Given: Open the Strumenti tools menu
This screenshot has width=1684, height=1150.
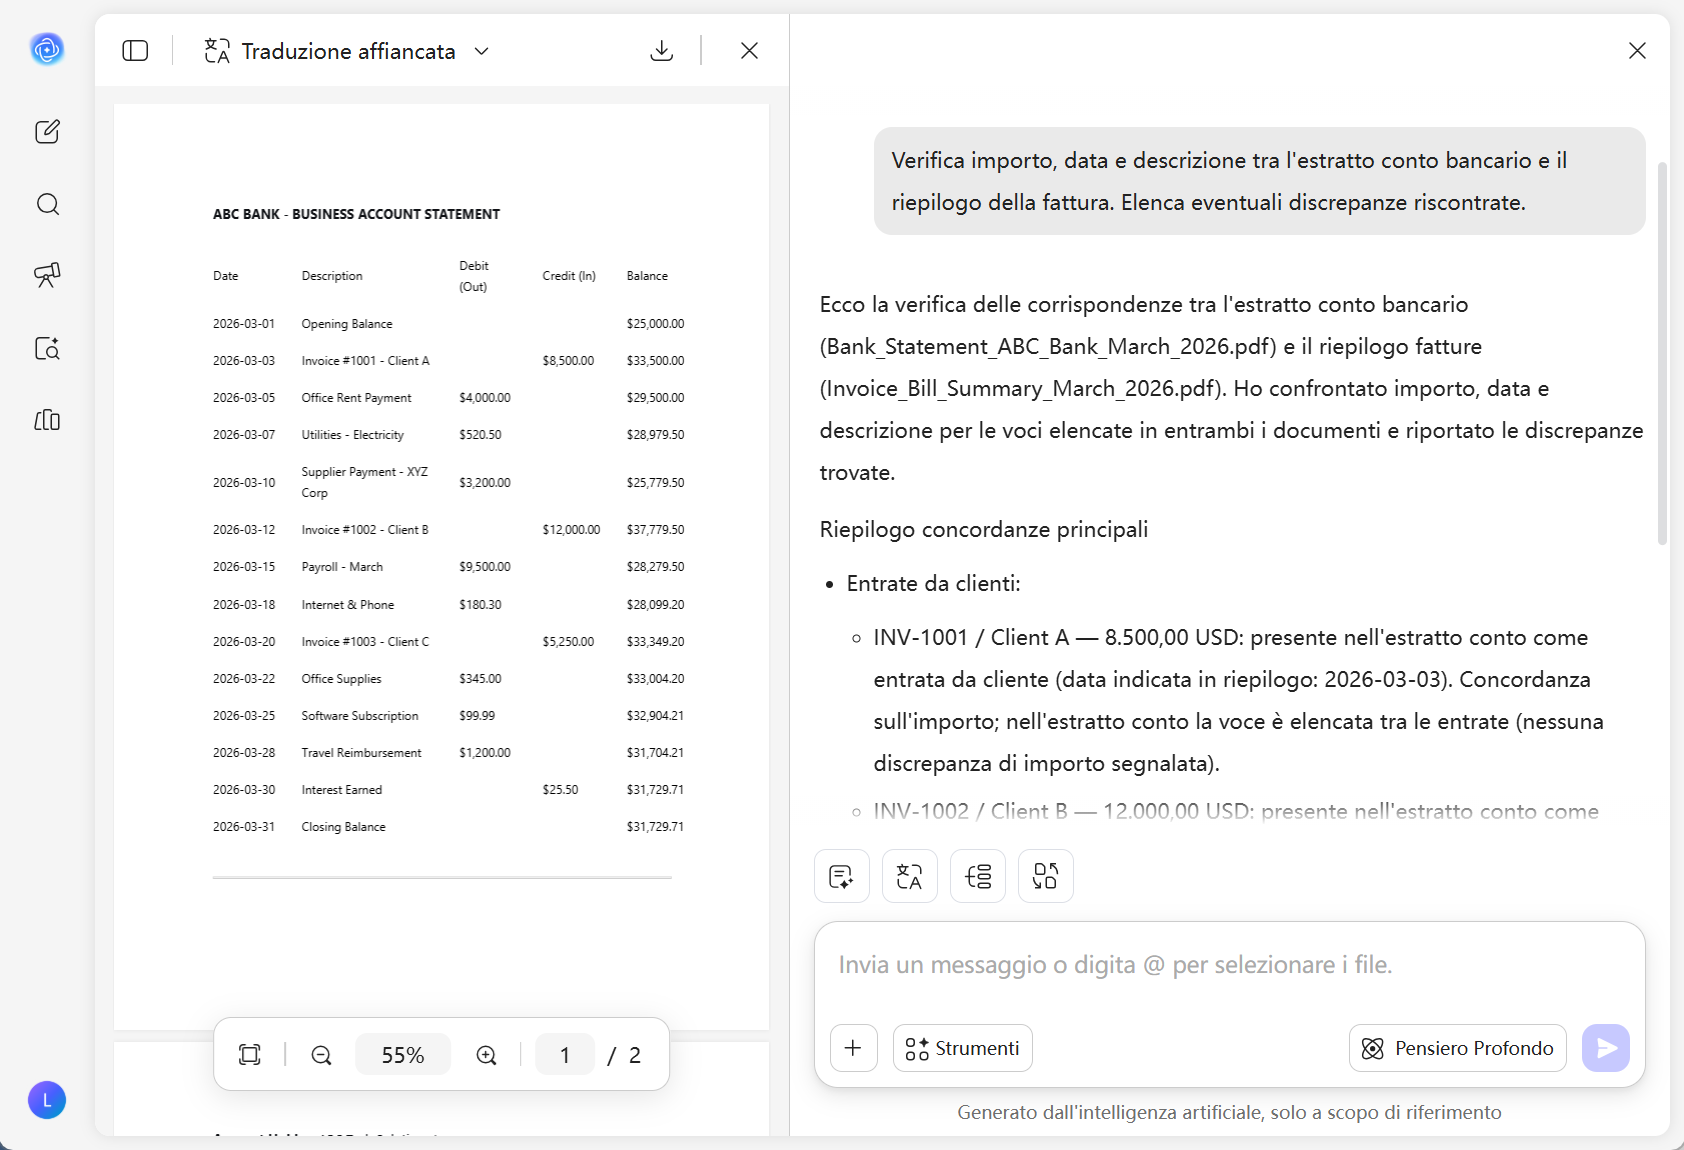Looking at the screenshot, I should coord(963,1048).
